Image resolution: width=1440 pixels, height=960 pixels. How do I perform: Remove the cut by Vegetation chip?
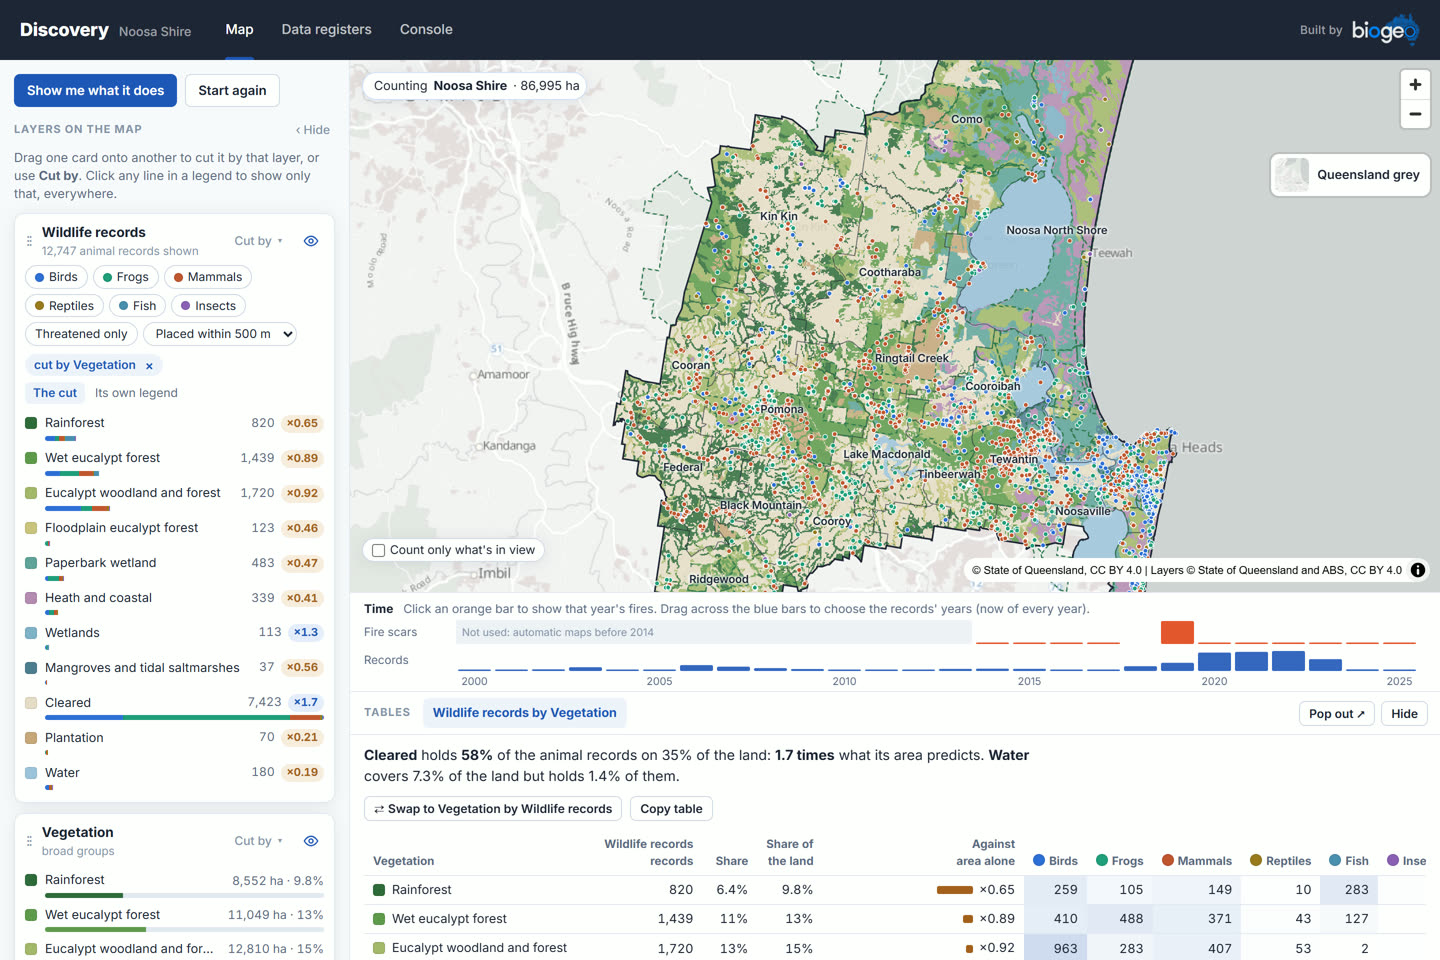click(149, 366)
